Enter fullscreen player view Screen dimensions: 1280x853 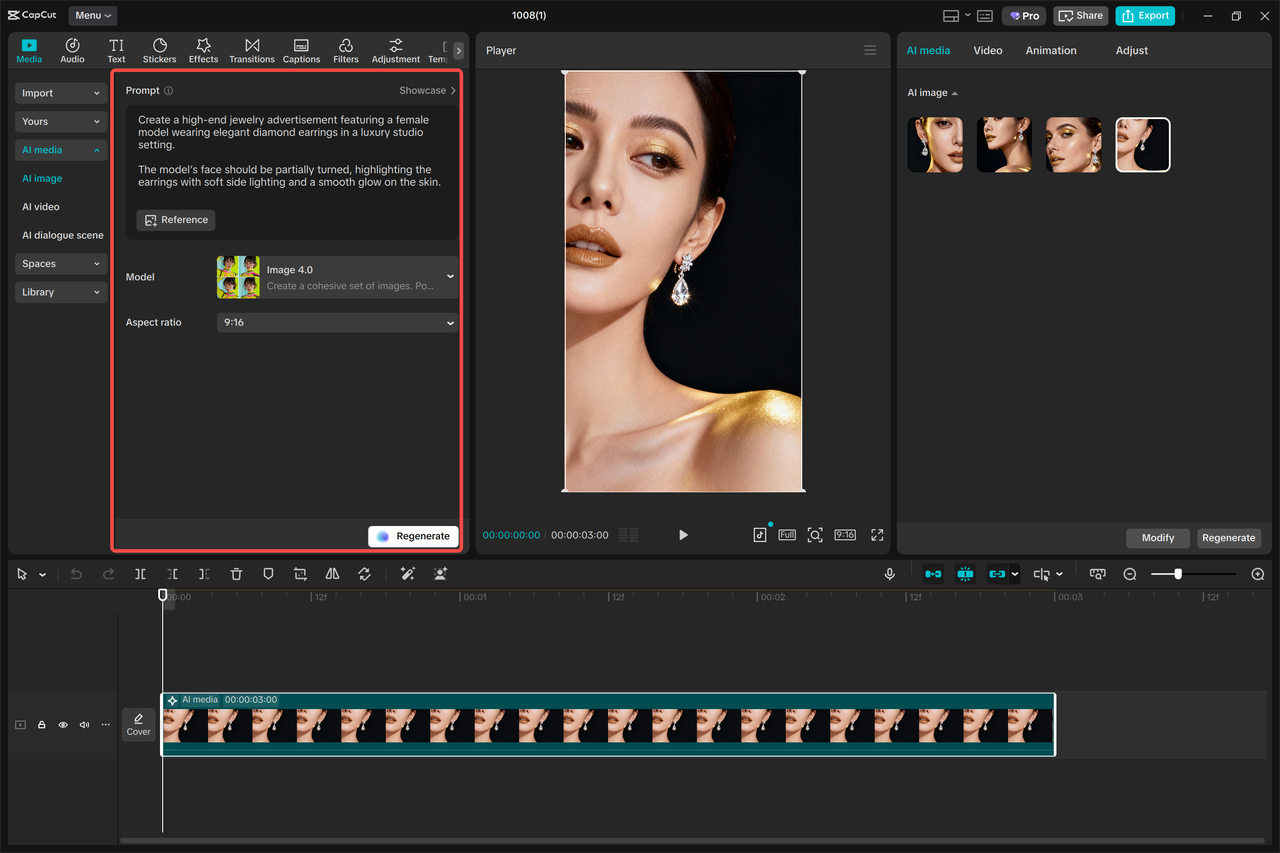click(877, 535)
